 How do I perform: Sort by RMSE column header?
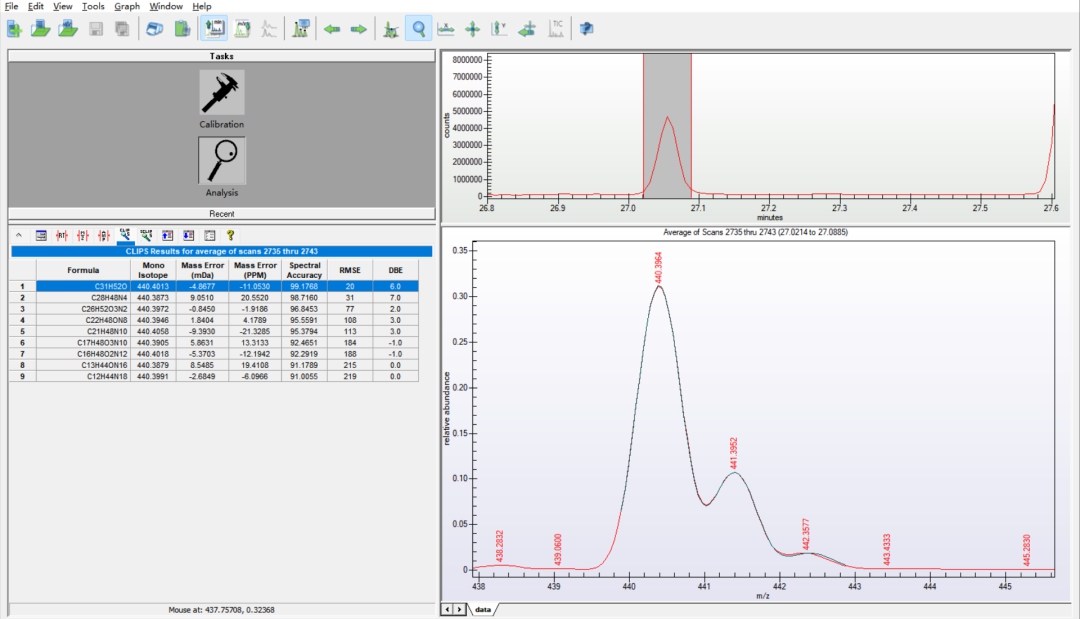pyautogui.click(x=350, y=270)
